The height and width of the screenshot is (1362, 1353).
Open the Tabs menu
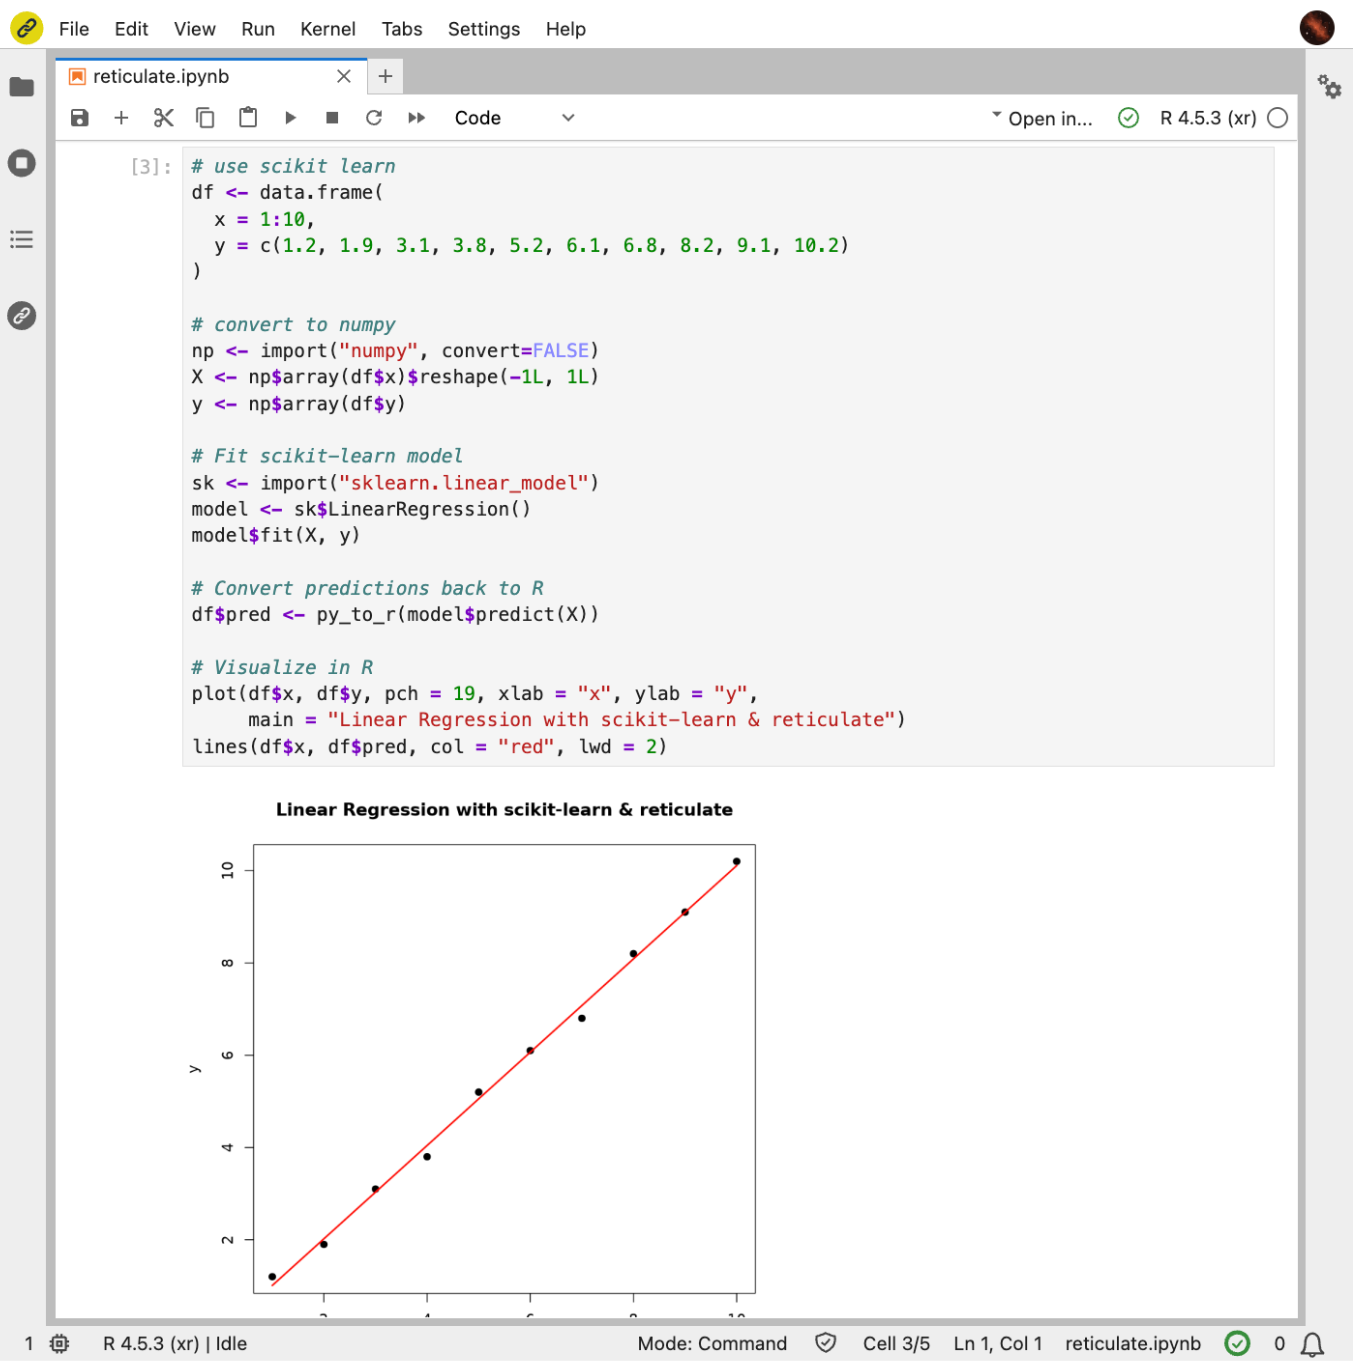click(x=402, y=29)
